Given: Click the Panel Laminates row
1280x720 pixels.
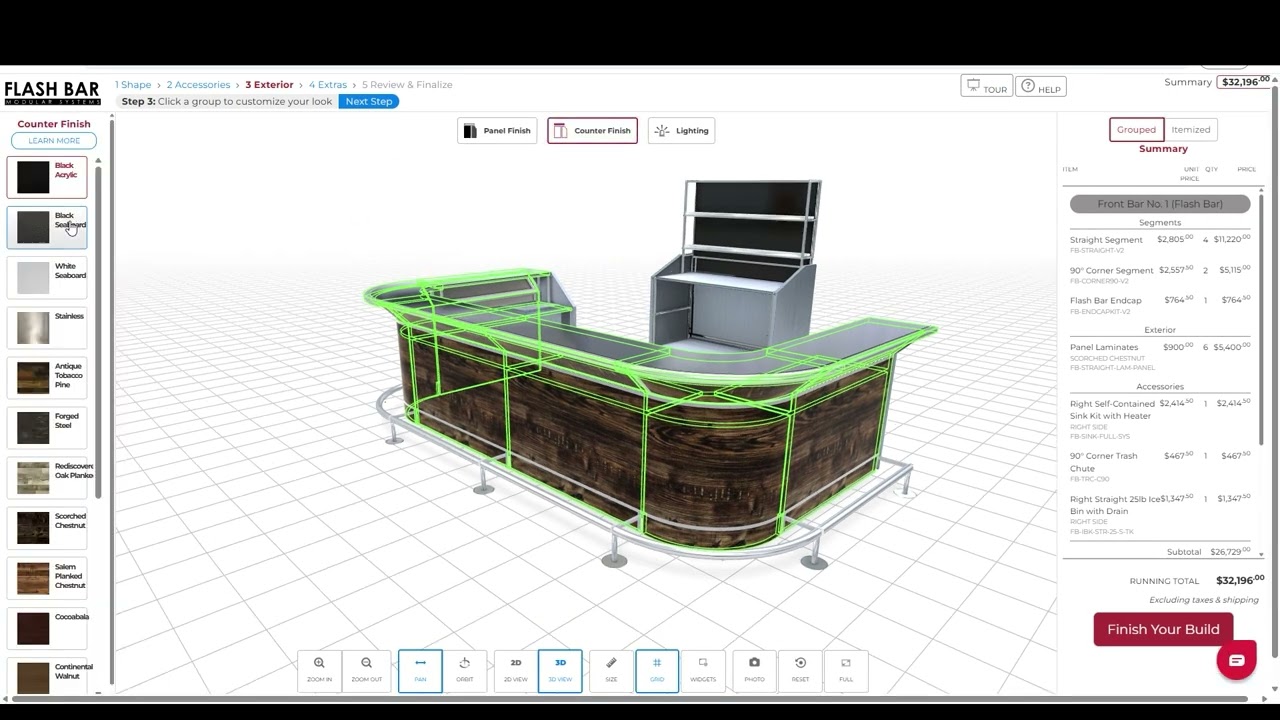Looking at the screenshot, I should [1160, 356].
